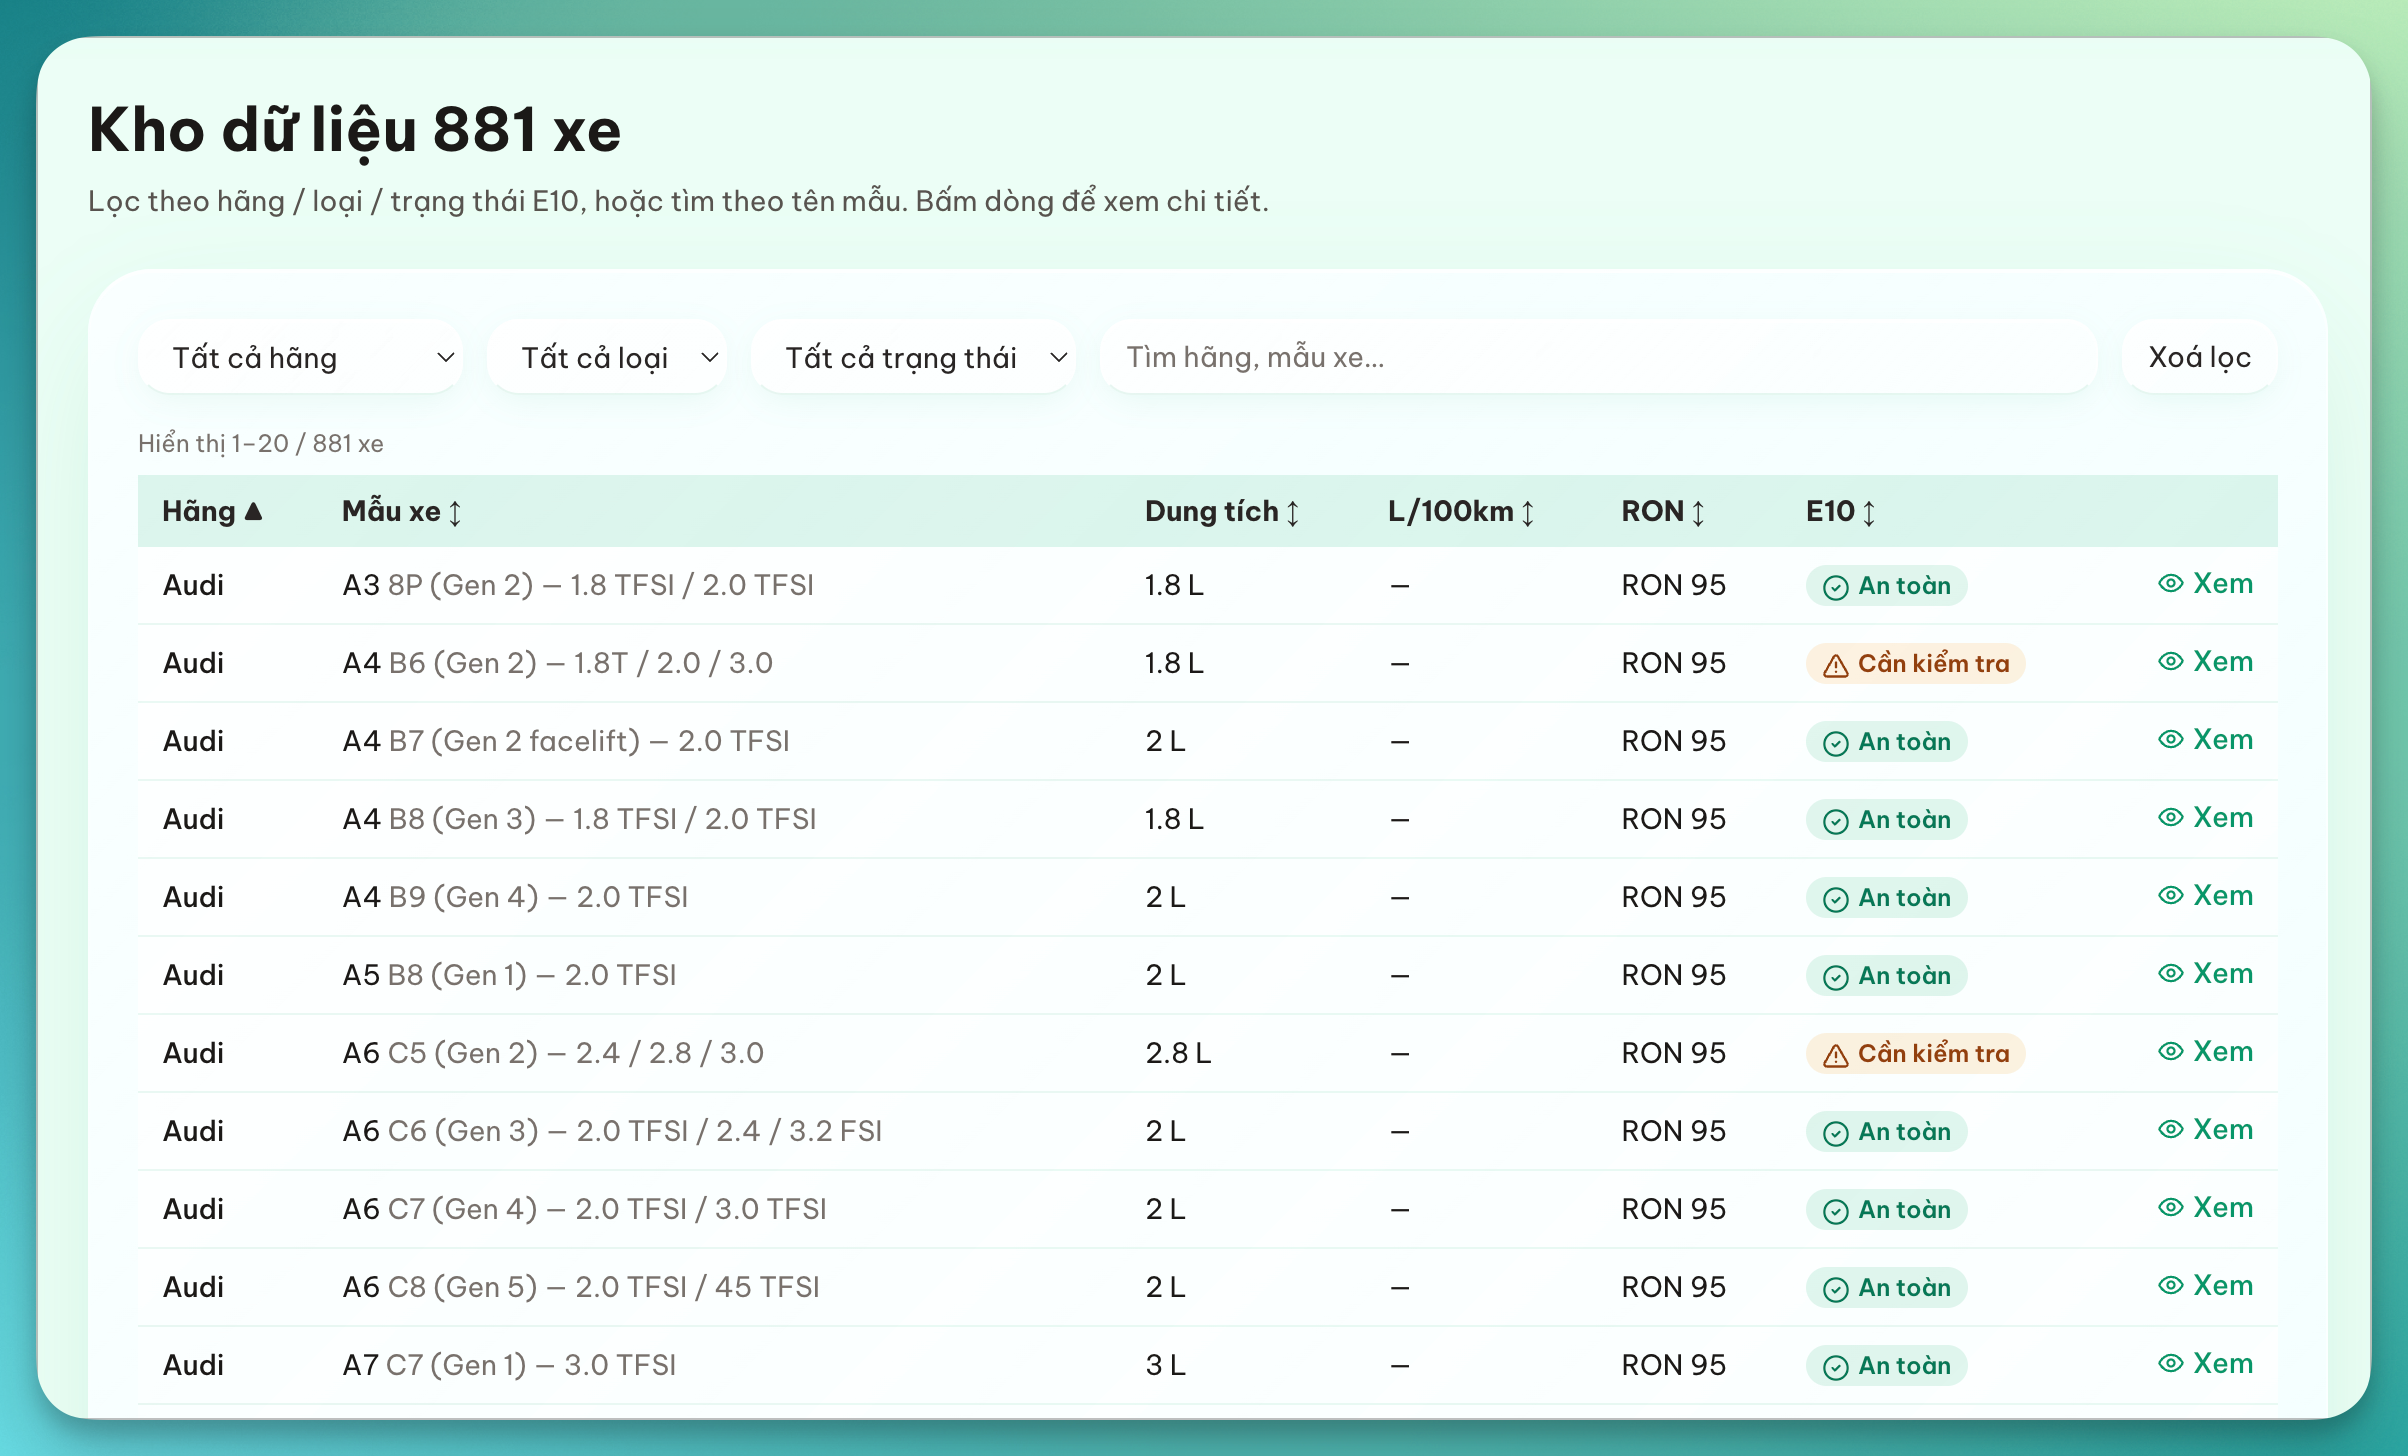Image resolution: width=2408 pixels, height=1456 pixels.
Task: Sort table by the Hãng column
Action: point(212,511)
